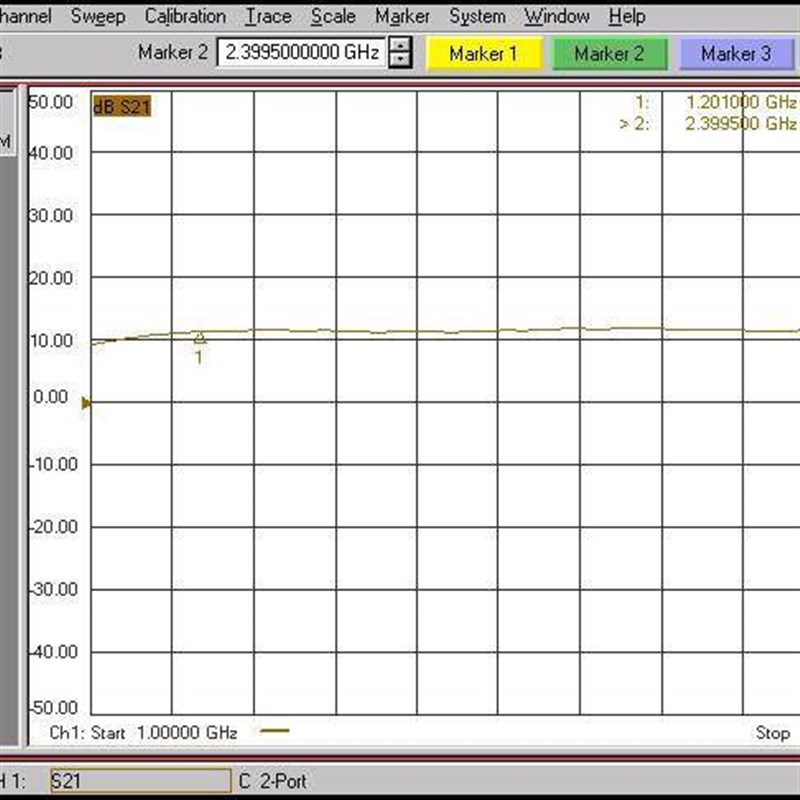The image size is (800, 800).
Task: Click the 50.00 top scale value
Action: (x=51, y=102)
